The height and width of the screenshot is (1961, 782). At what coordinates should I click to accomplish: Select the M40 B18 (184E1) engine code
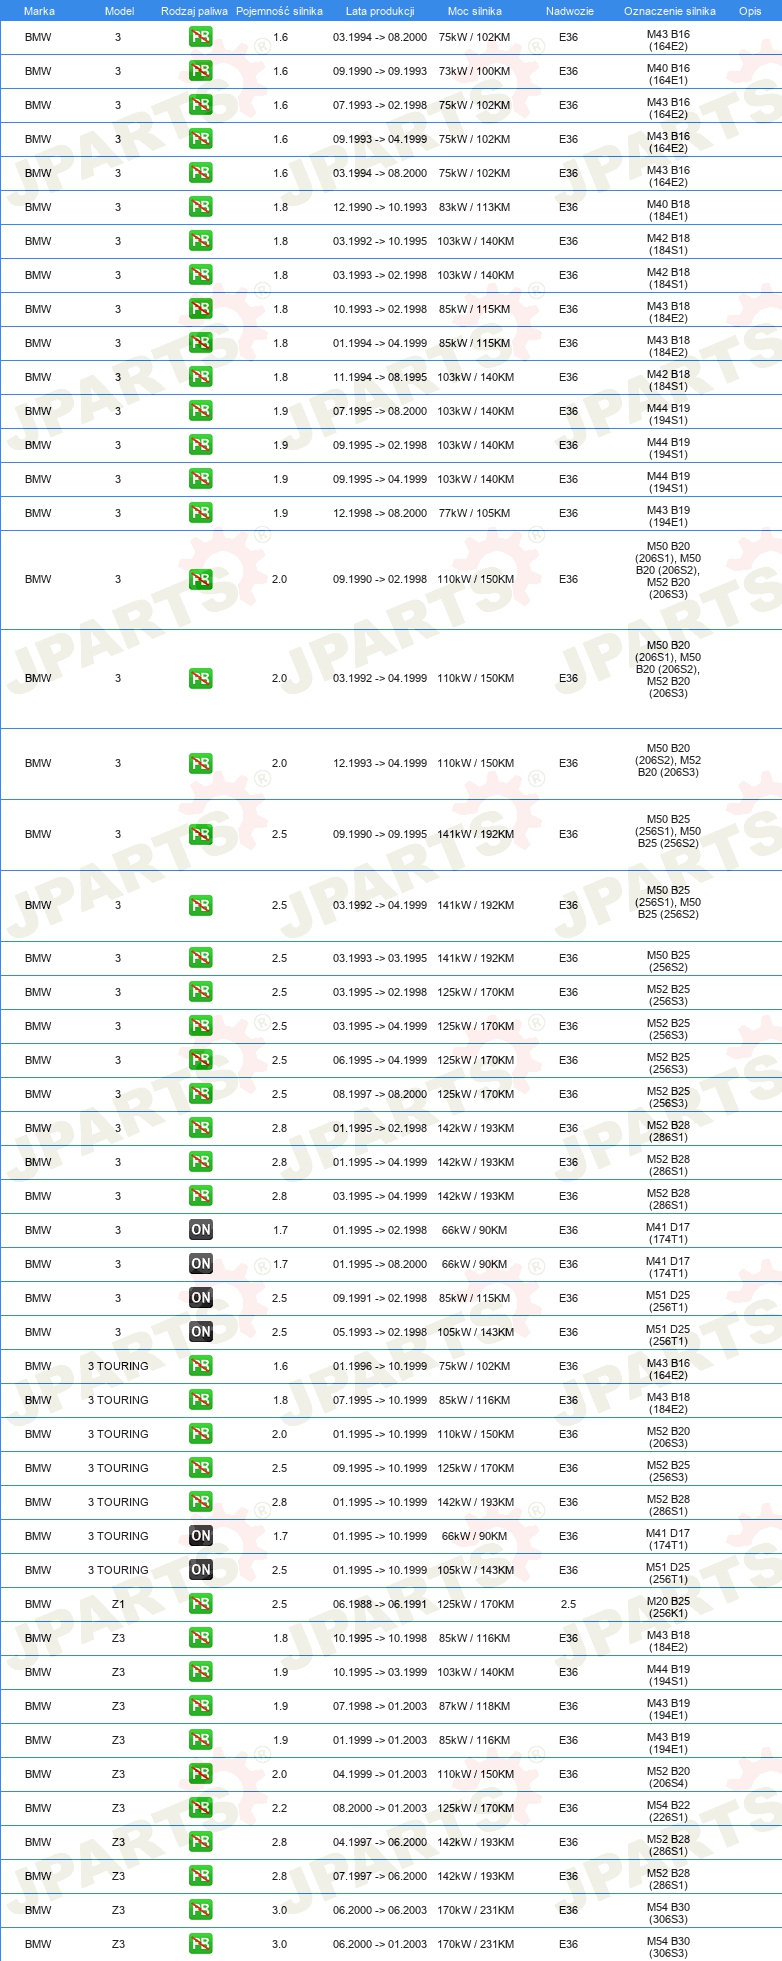click(x=668, y=210)
